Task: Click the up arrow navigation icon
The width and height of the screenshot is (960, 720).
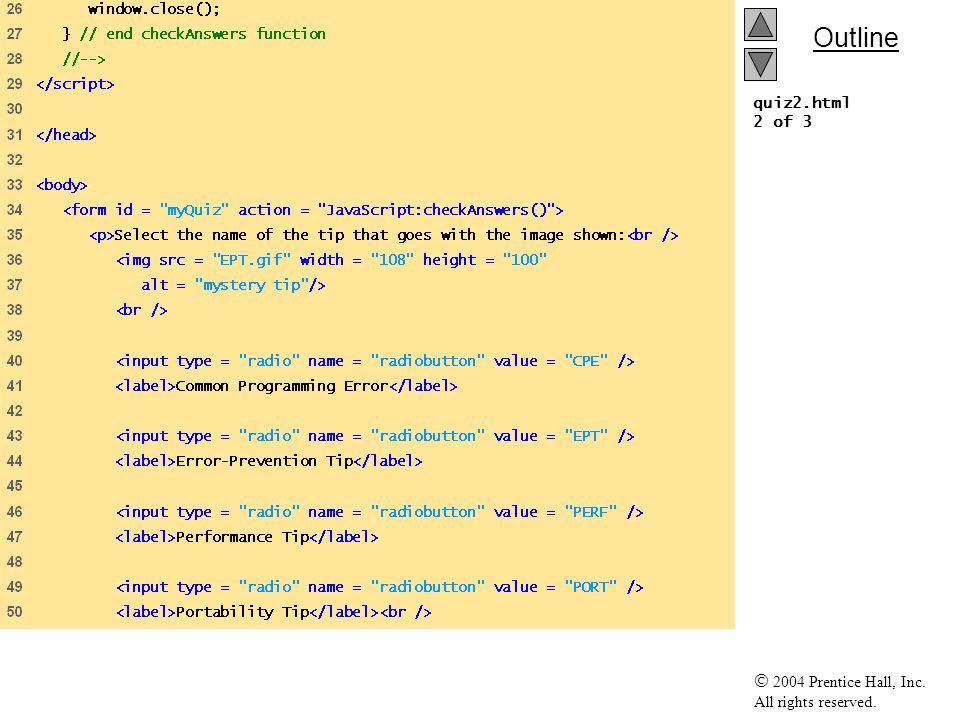Action: (x=760, y=24)
